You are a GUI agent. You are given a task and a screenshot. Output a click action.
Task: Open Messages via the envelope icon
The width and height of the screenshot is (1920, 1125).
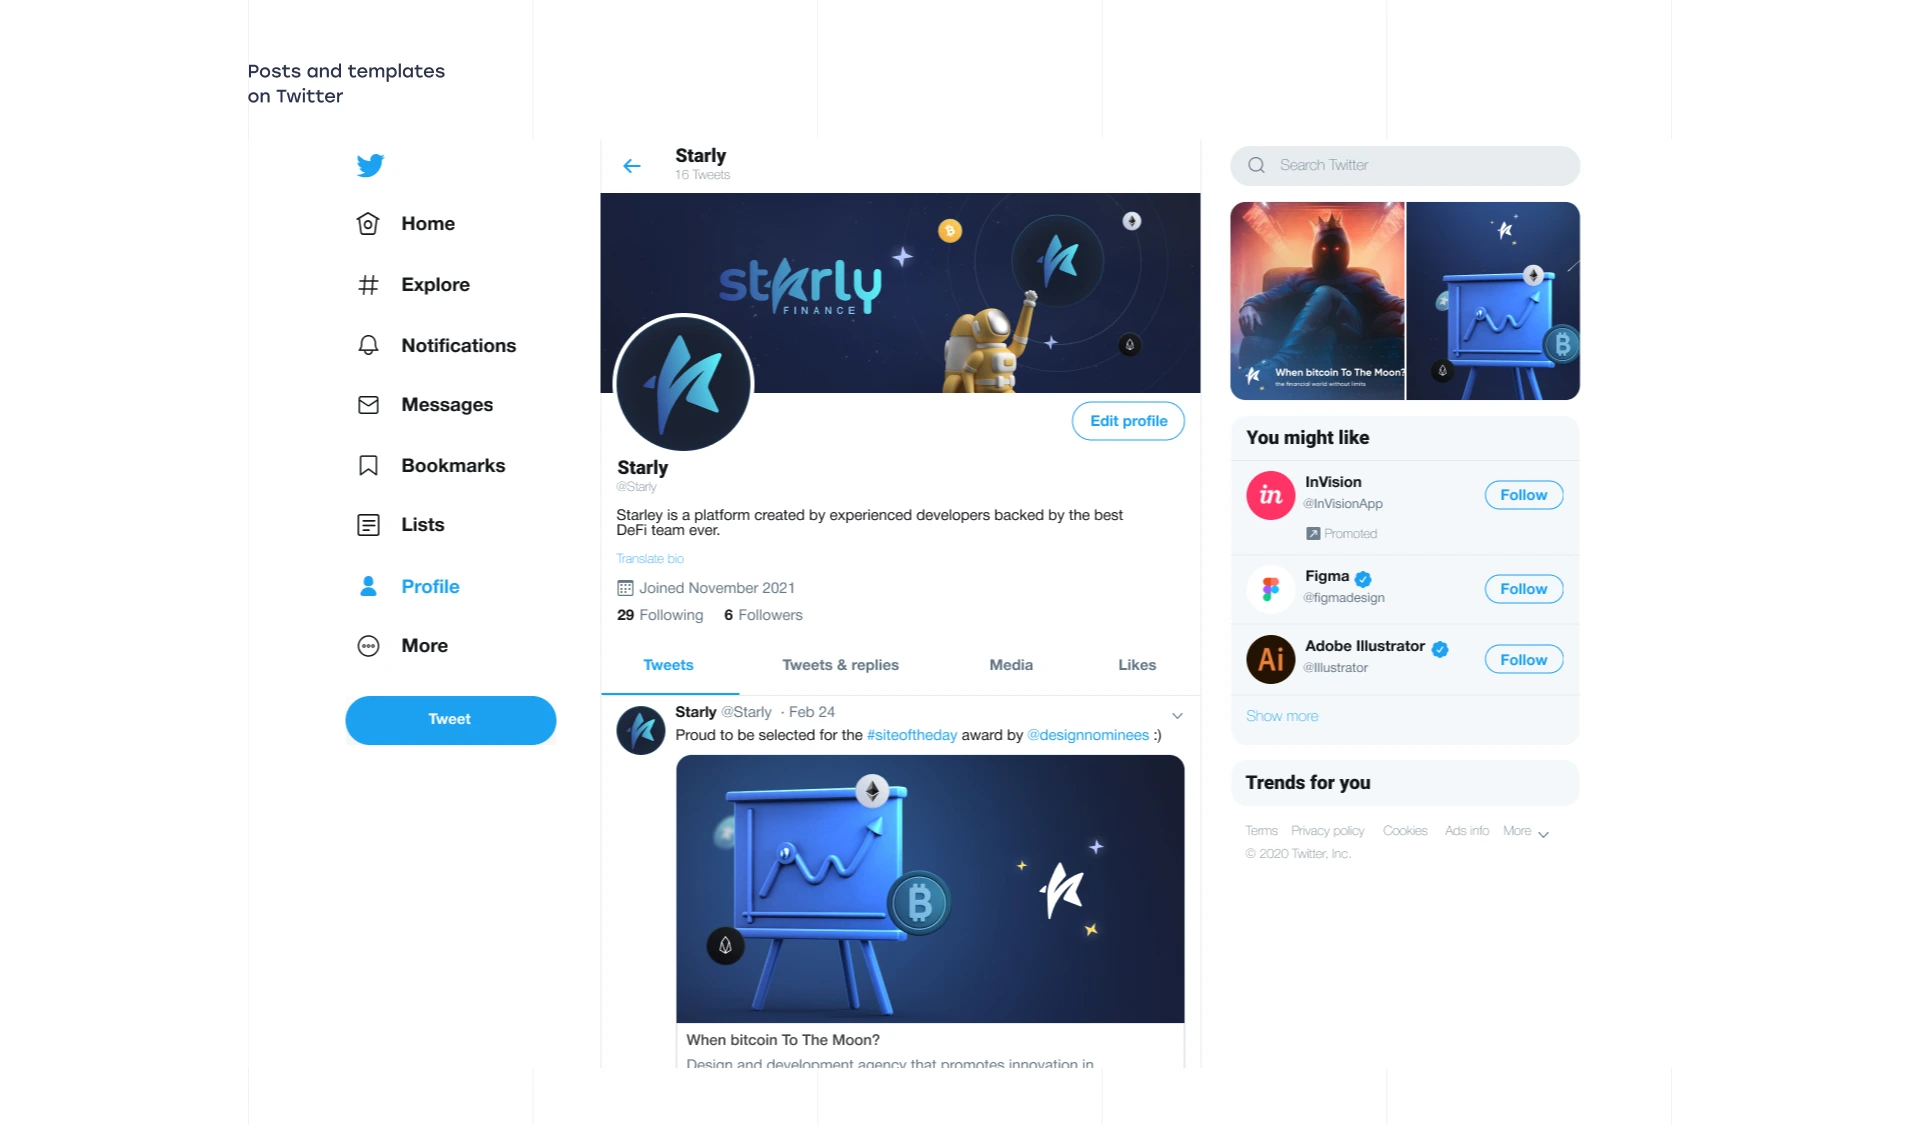368,405
